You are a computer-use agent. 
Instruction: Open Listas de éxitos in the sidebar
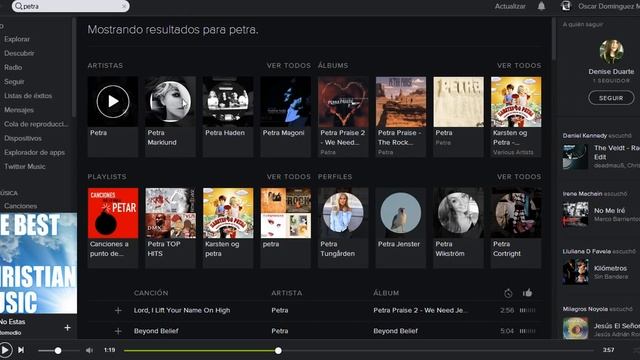pyautogui.click(x=28, y=96)
